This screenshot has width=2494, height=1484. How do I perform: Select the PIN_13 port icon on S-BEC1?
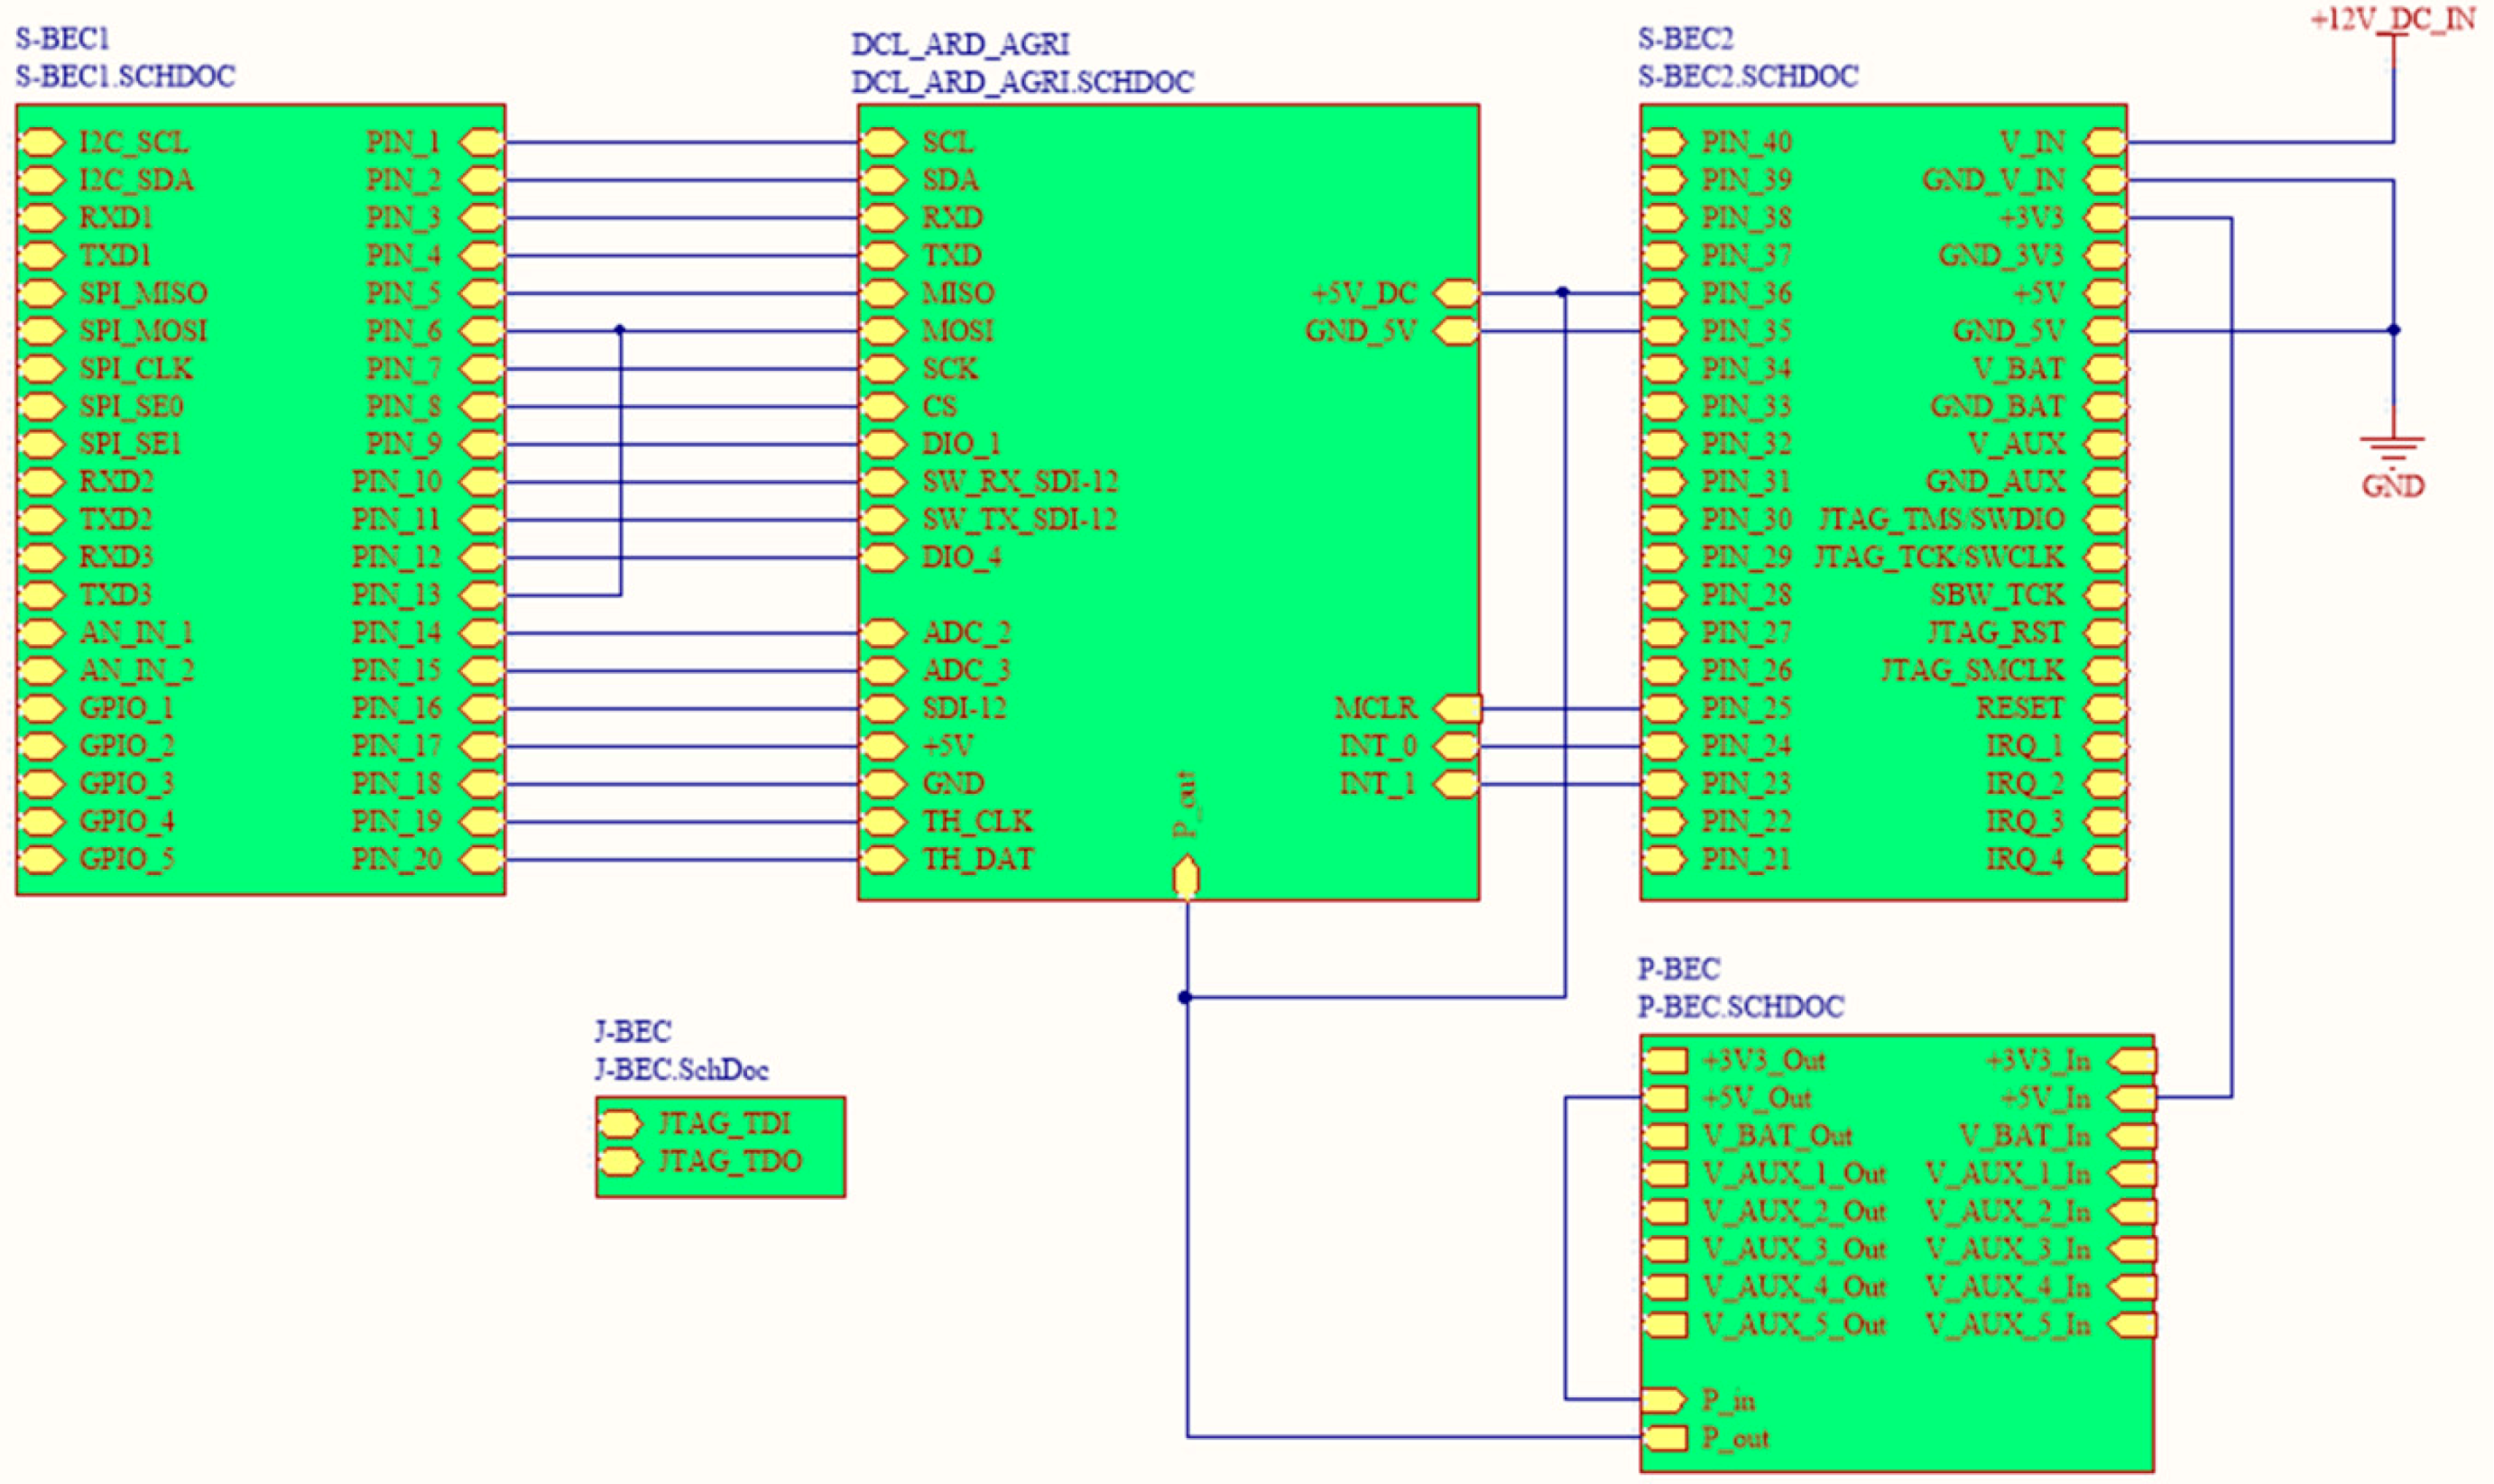click(x=481, y=595)
